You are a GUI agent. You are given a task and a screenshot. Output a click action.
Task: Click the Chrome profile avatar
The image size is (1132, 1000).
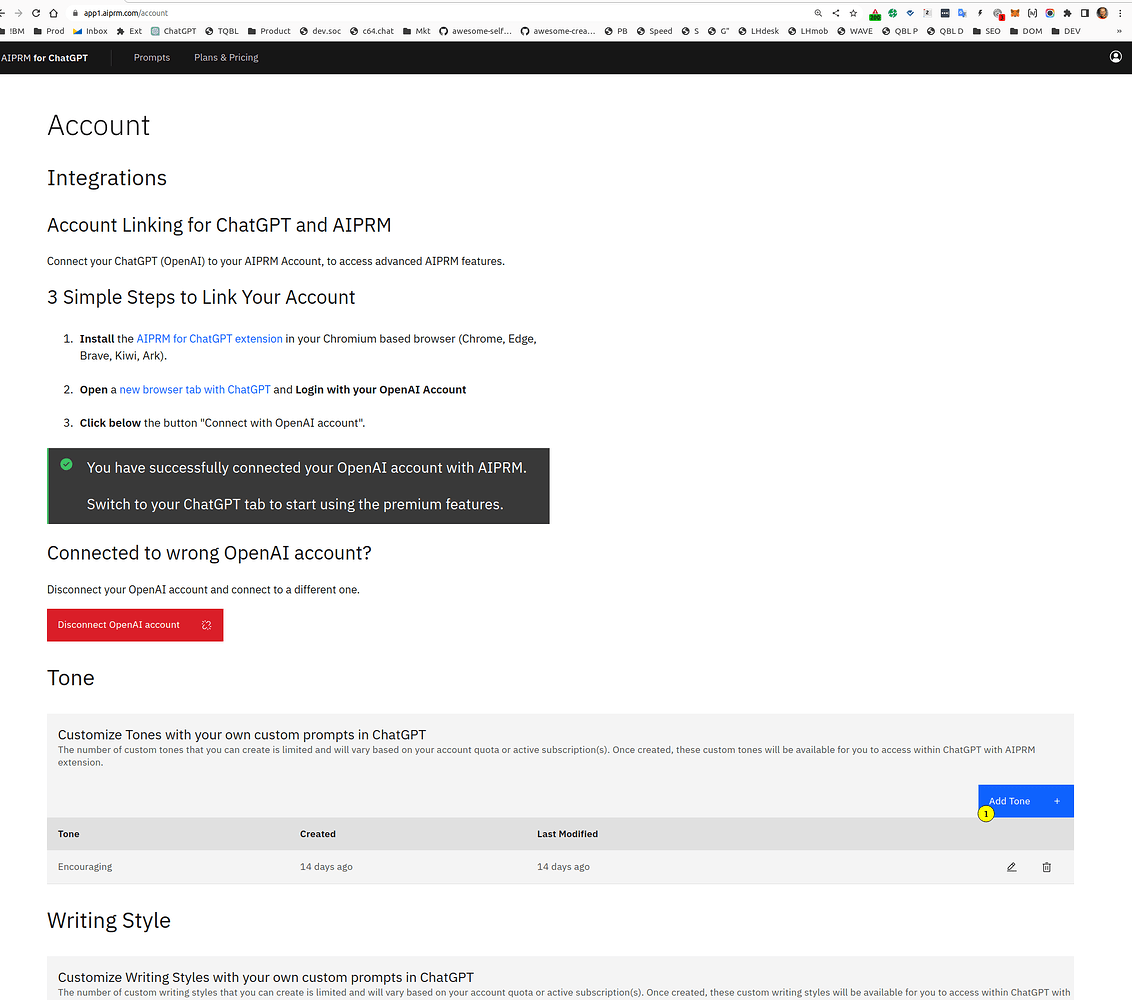coord(1101,13)
